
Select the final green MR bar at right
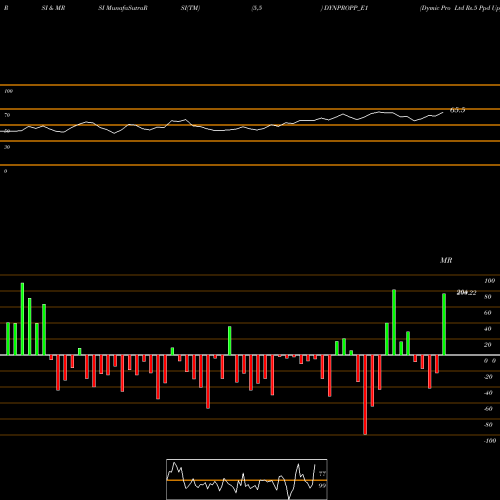tap(444, 324)
